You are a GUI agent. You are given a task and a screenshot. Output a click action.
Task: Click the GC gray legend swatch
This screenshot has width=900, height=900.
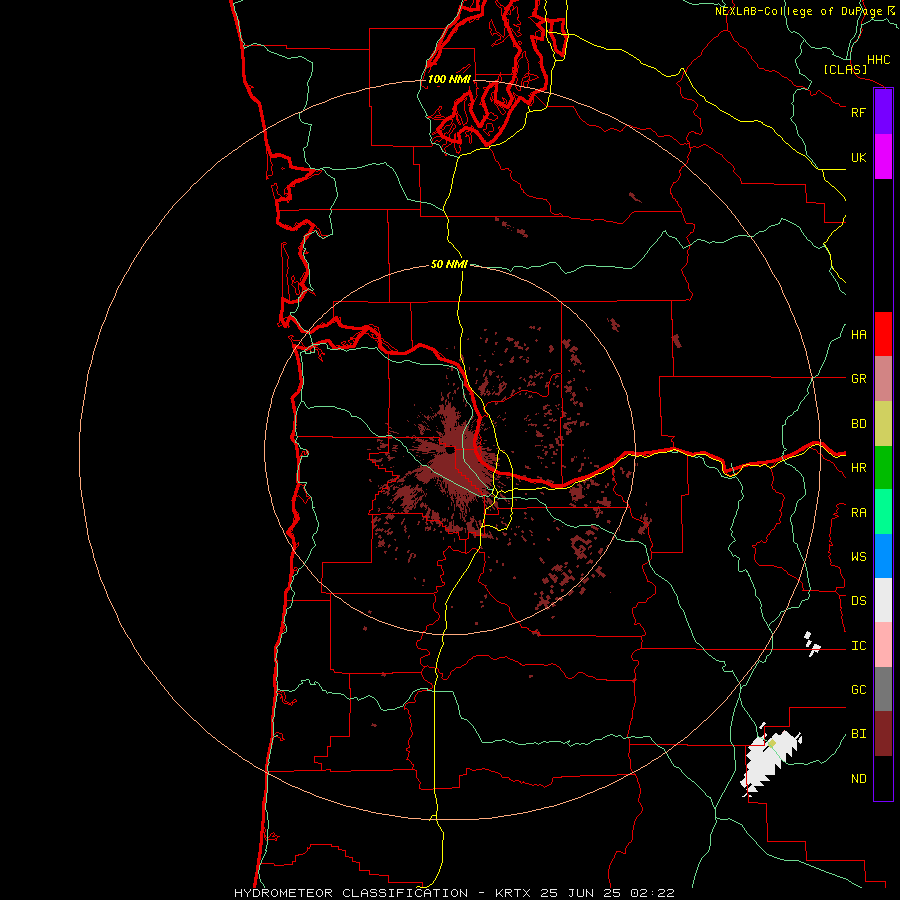click(x=883, y=689)
